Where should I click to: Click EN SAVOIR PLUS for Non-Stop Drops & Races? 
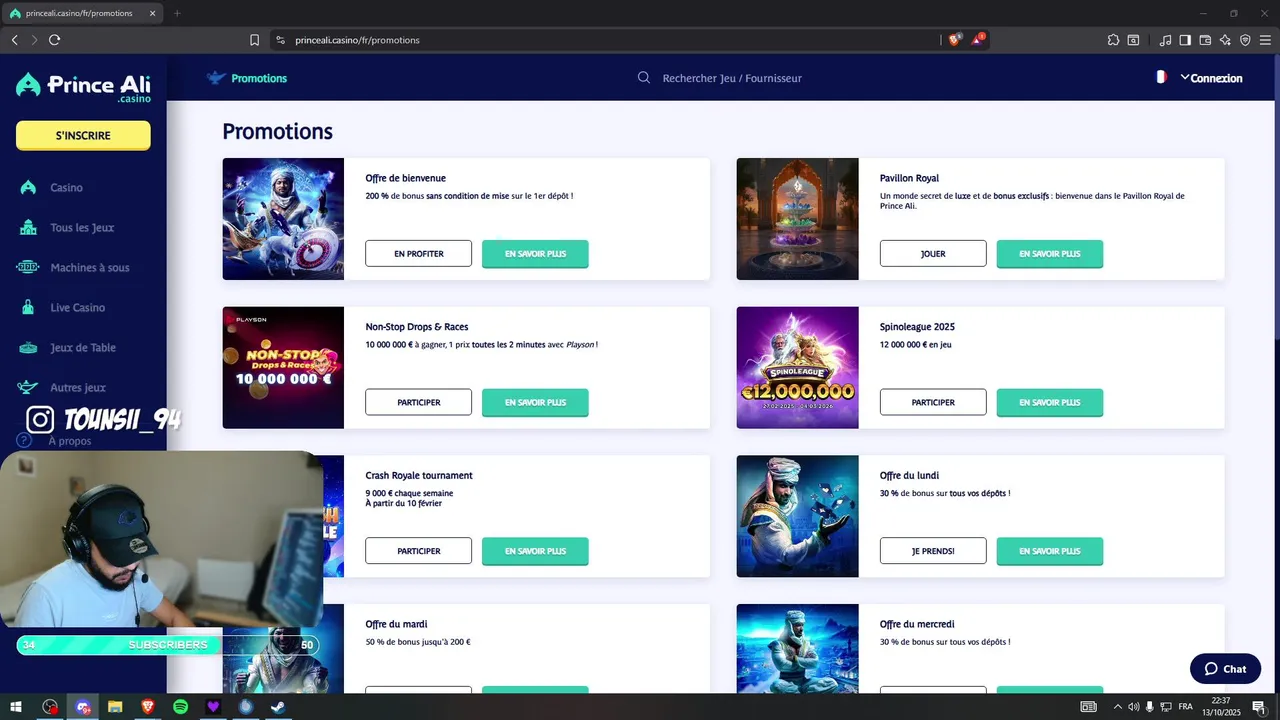click(x=535, y=402)
